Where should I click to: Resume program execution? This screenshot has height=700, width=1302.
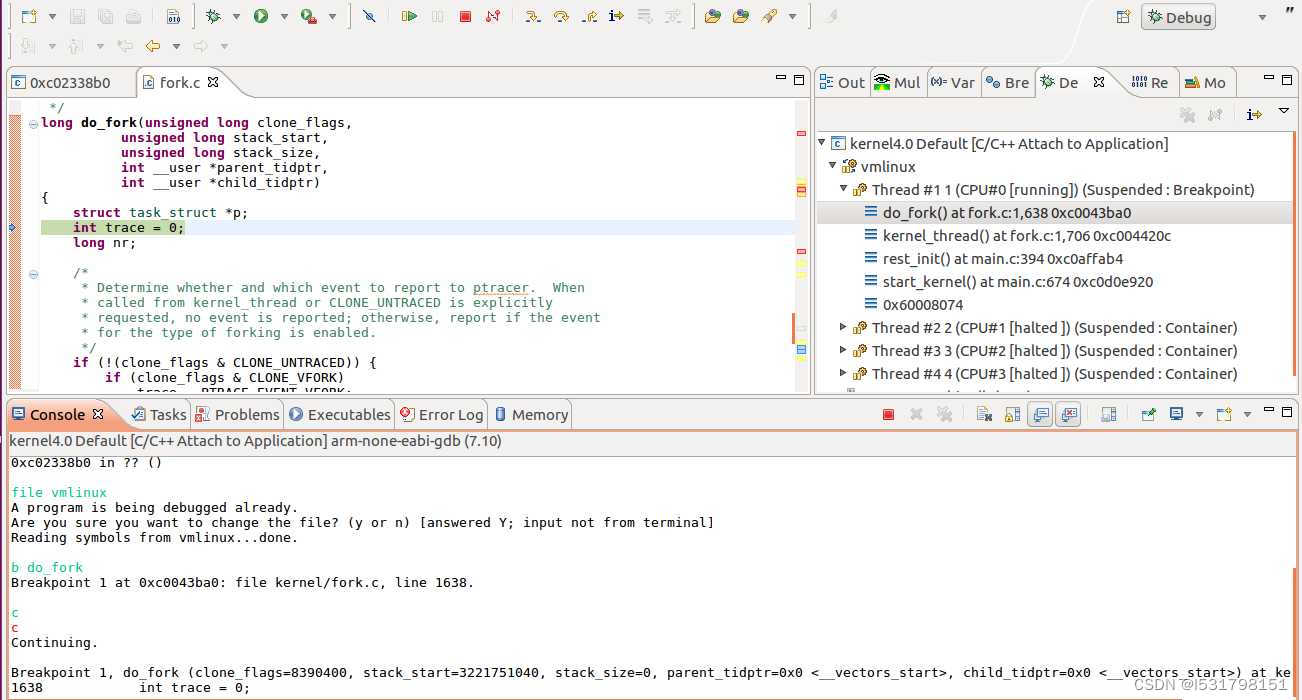point(411,16)
